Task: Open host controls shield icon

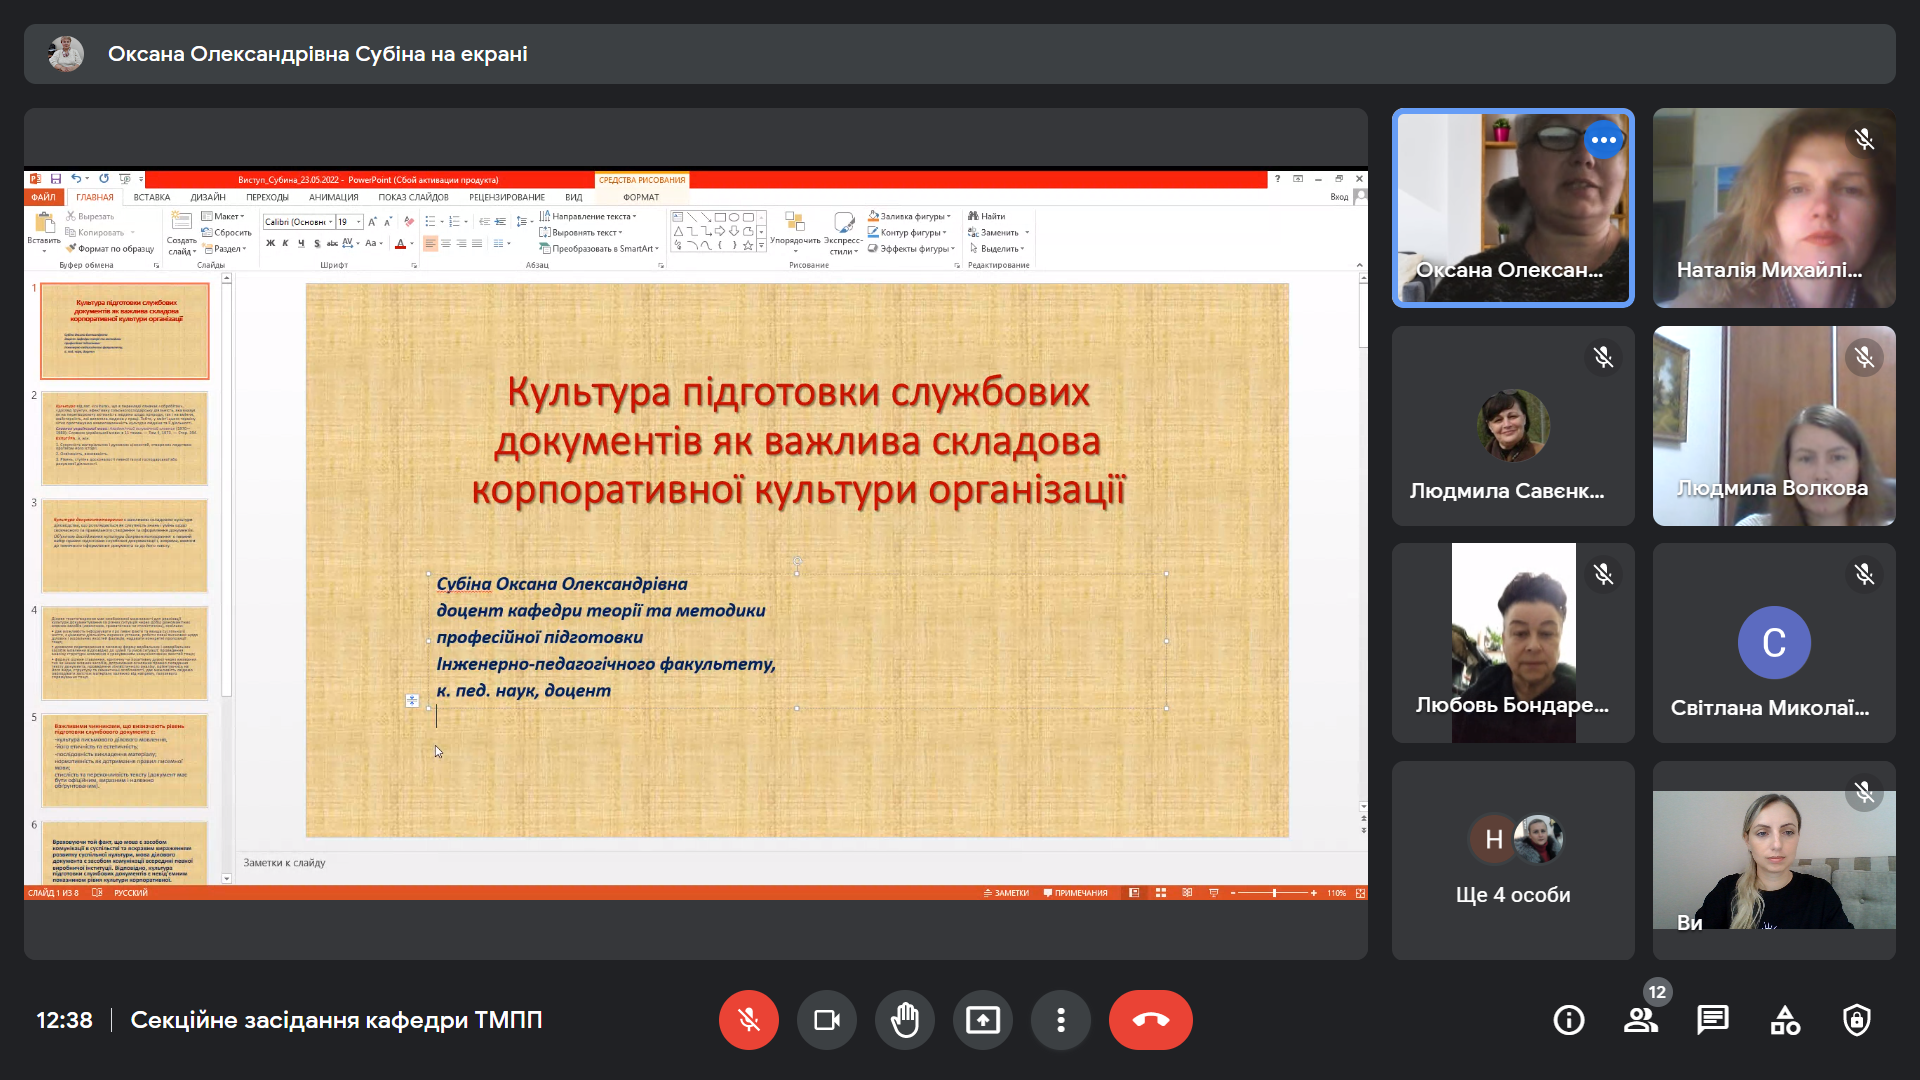Action: click(x=1857, y=1020)
